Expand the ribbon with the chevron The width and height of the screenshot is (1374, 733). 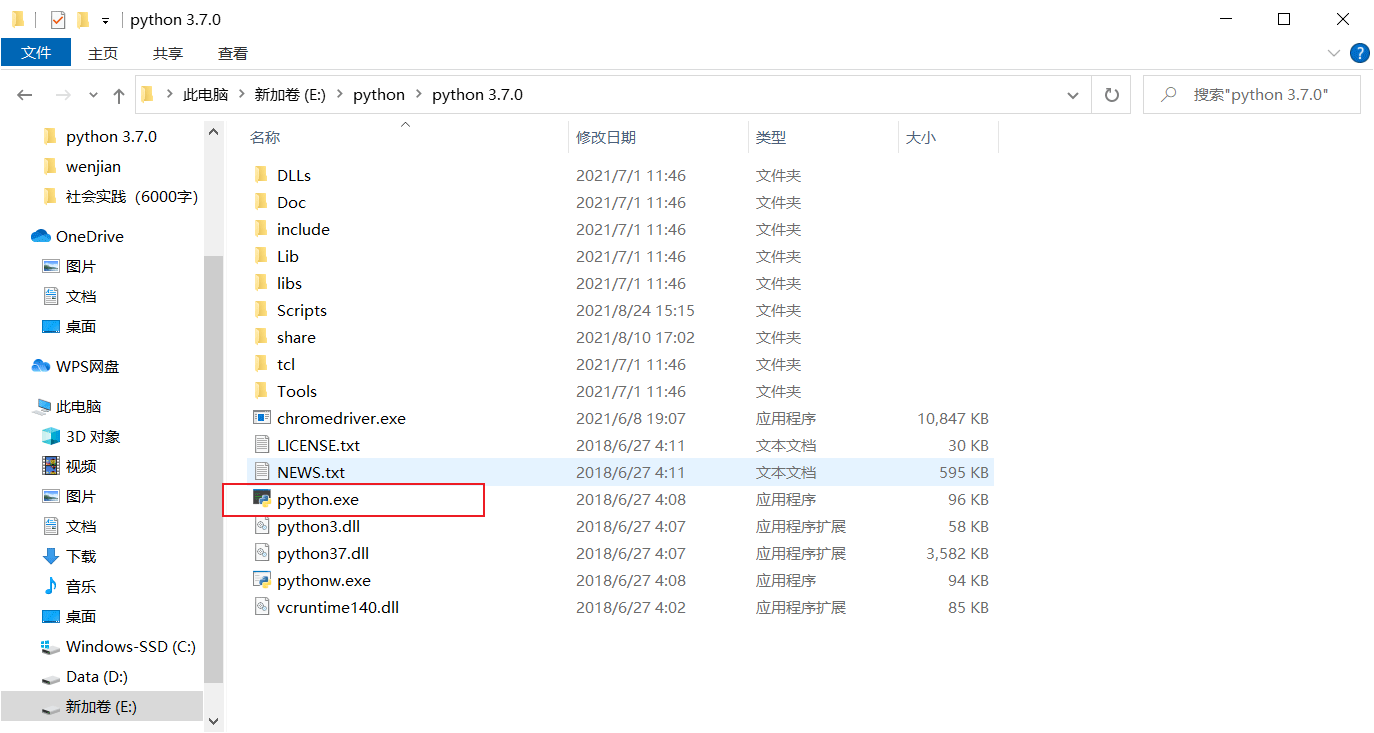(x=1334, y=53)
